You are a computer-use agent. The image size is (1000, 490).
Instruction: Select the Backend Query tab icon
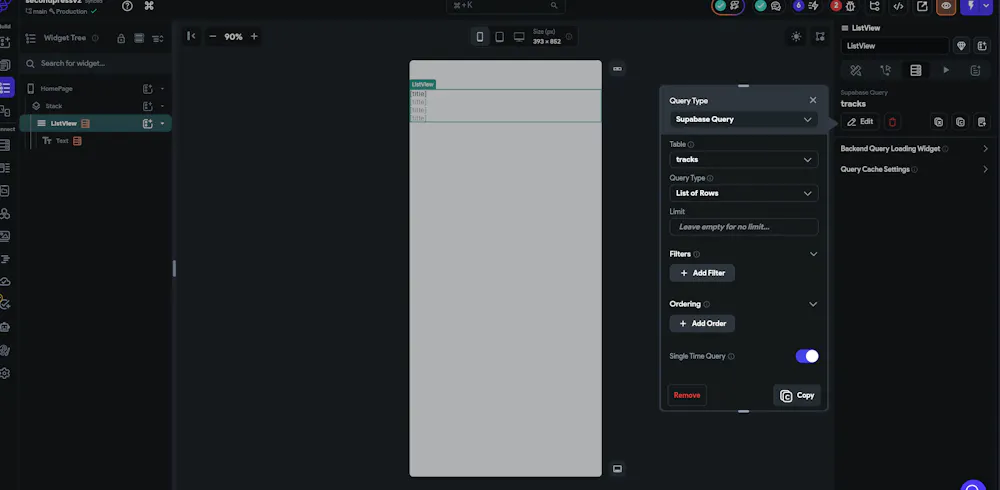tap(916, 70)
